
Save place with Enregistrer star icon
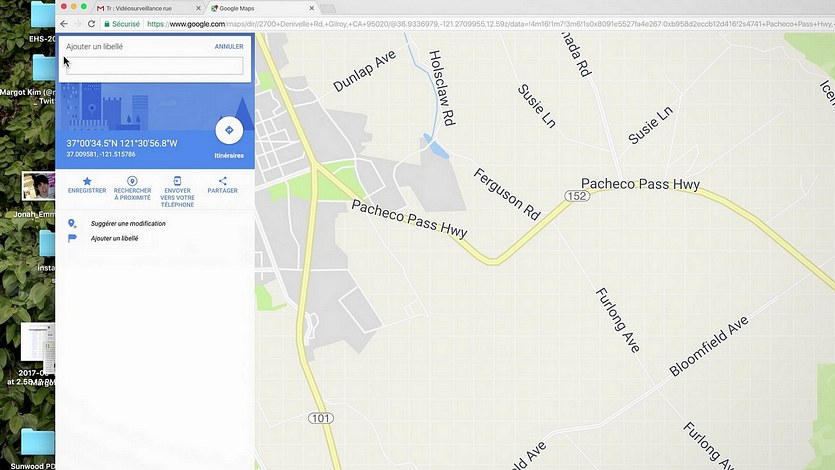pyautogui.click(x=87, y=181)
